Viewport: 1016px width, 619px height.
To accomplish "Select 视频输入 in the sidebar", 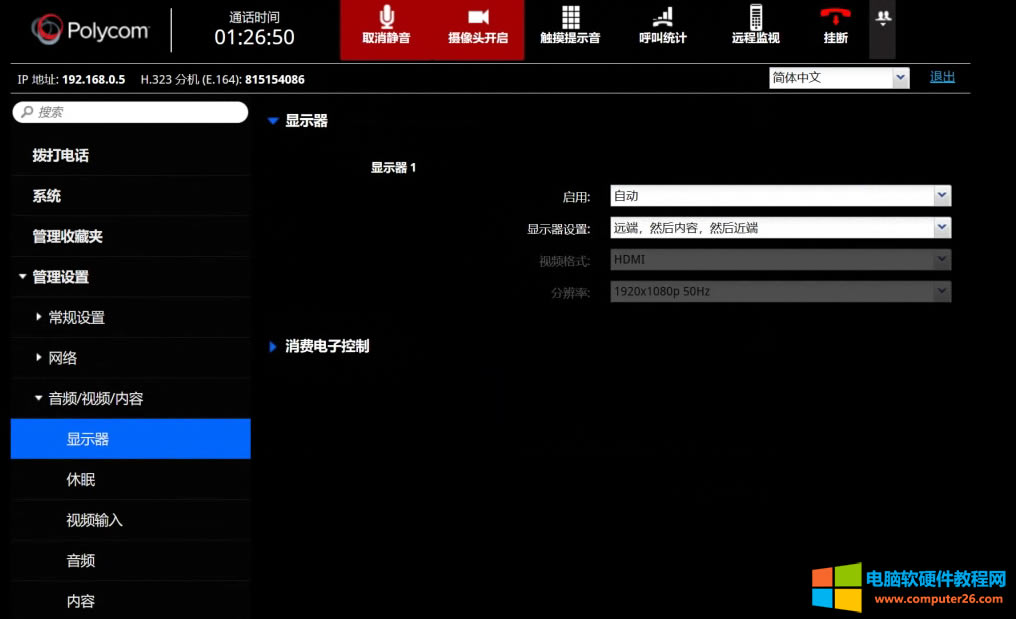I will 93,520.
